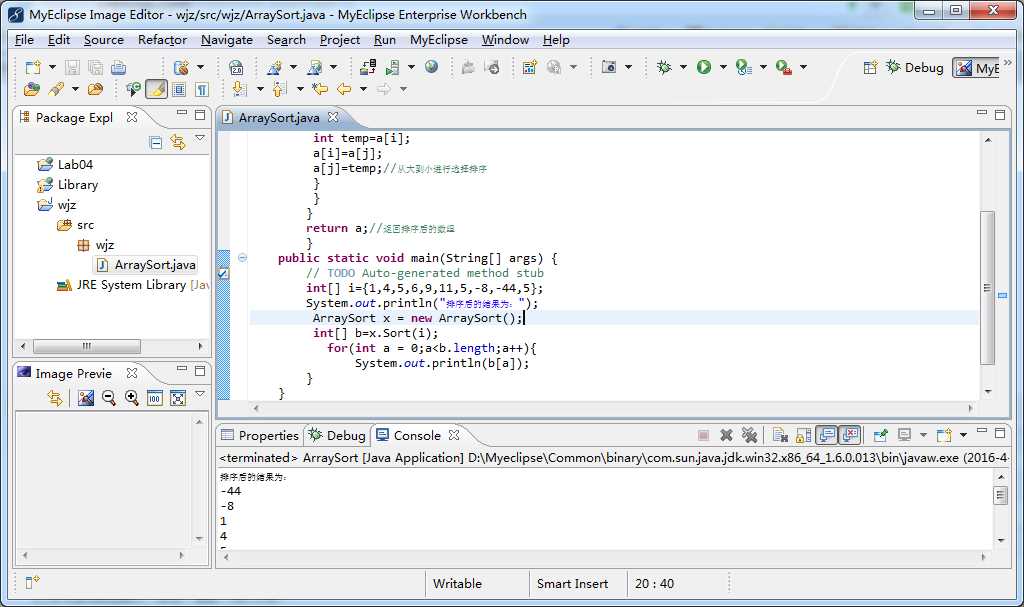Click Remove All Terminated Launches double-X icon

(x=749, y=435)
